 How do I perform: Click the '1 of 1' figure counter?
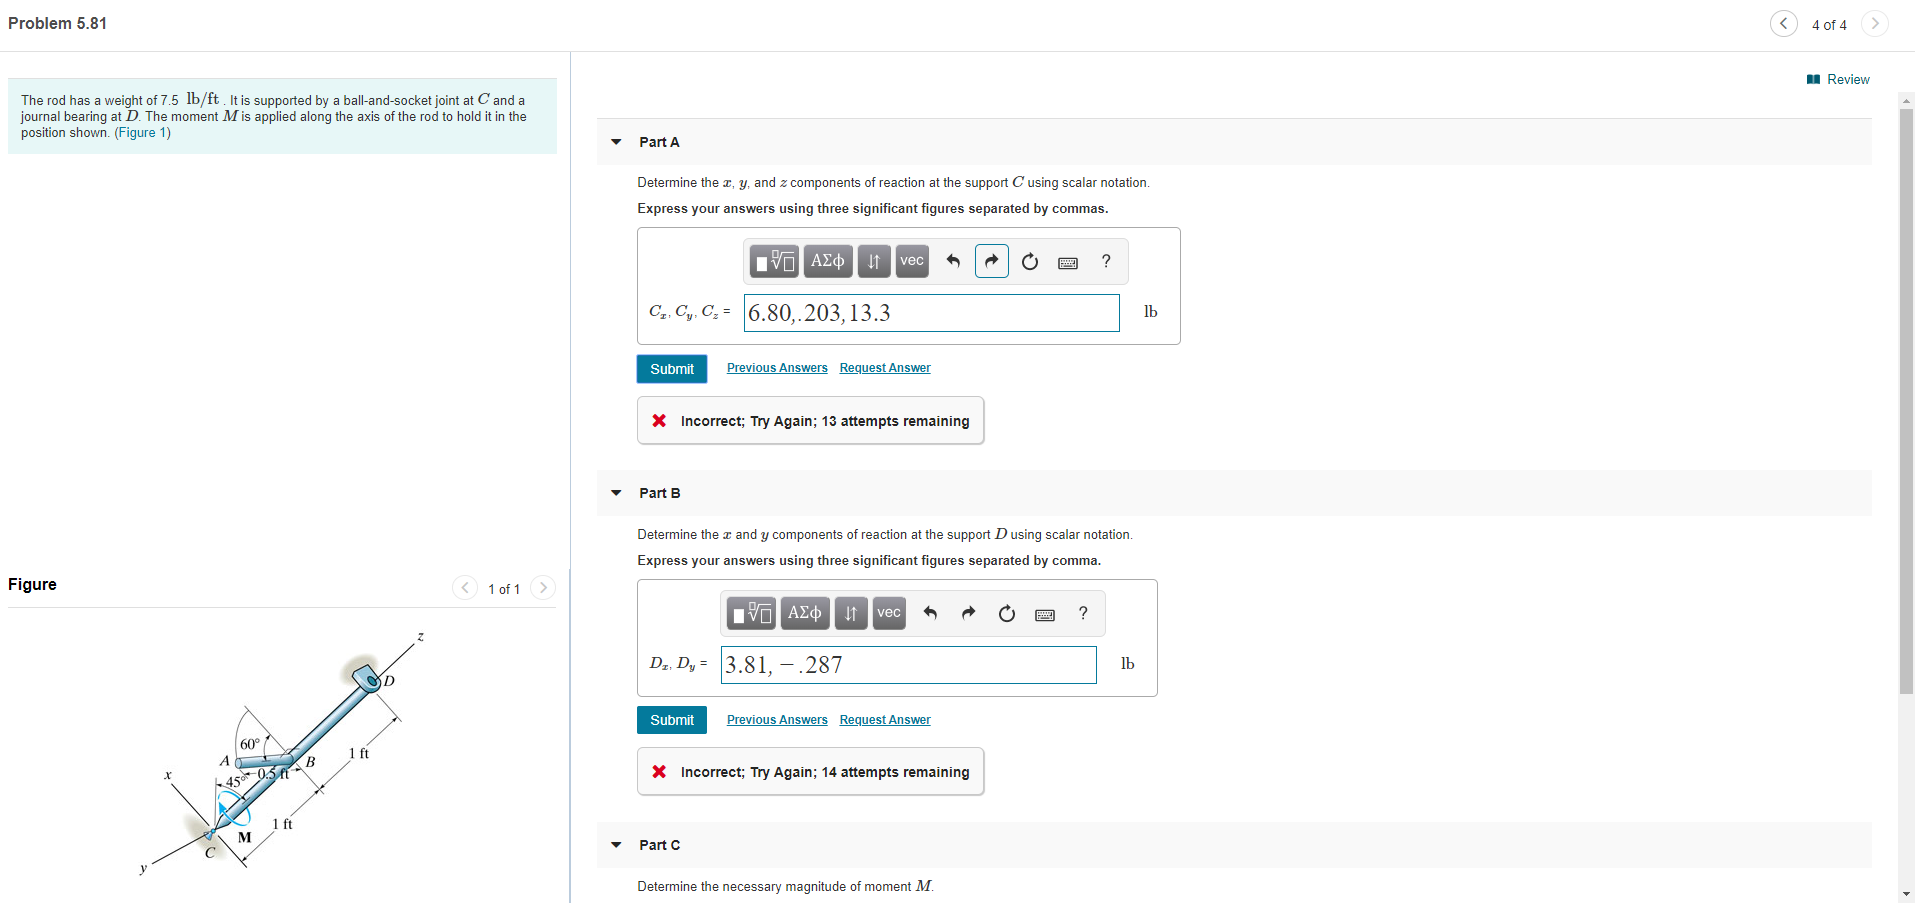coord(504,589)
